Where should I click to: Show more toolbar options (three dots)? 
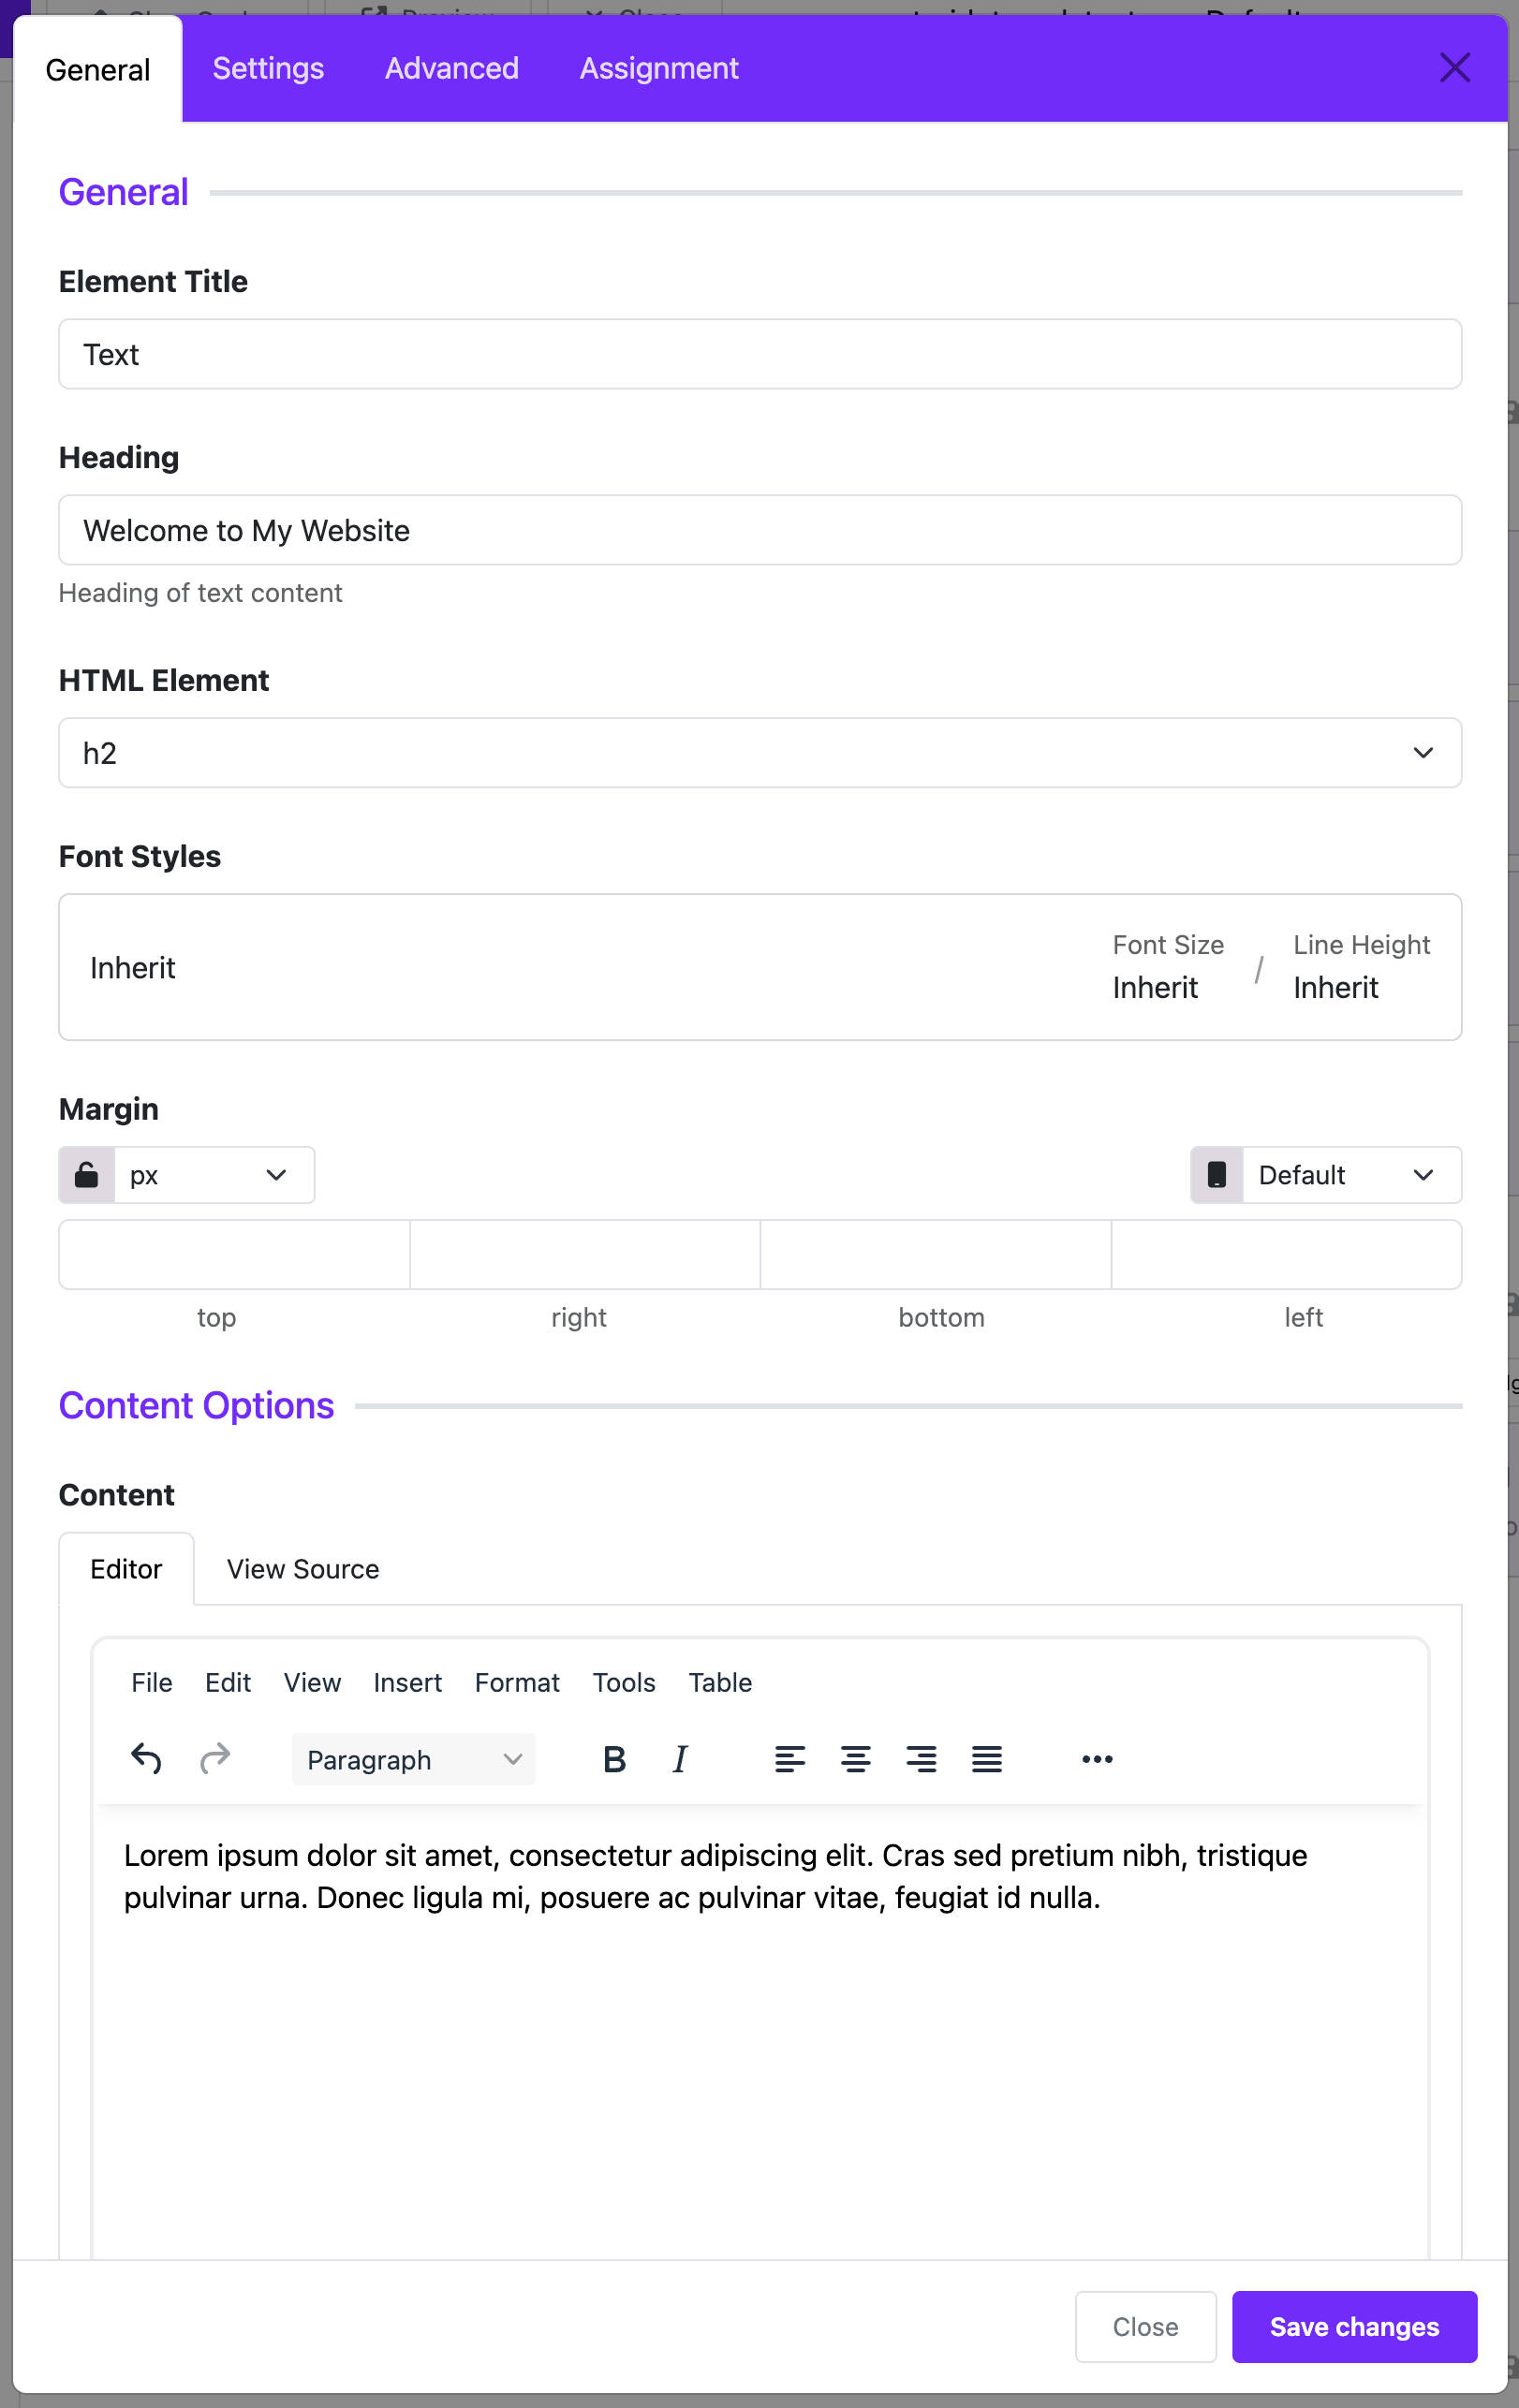pos(1097,1758)
